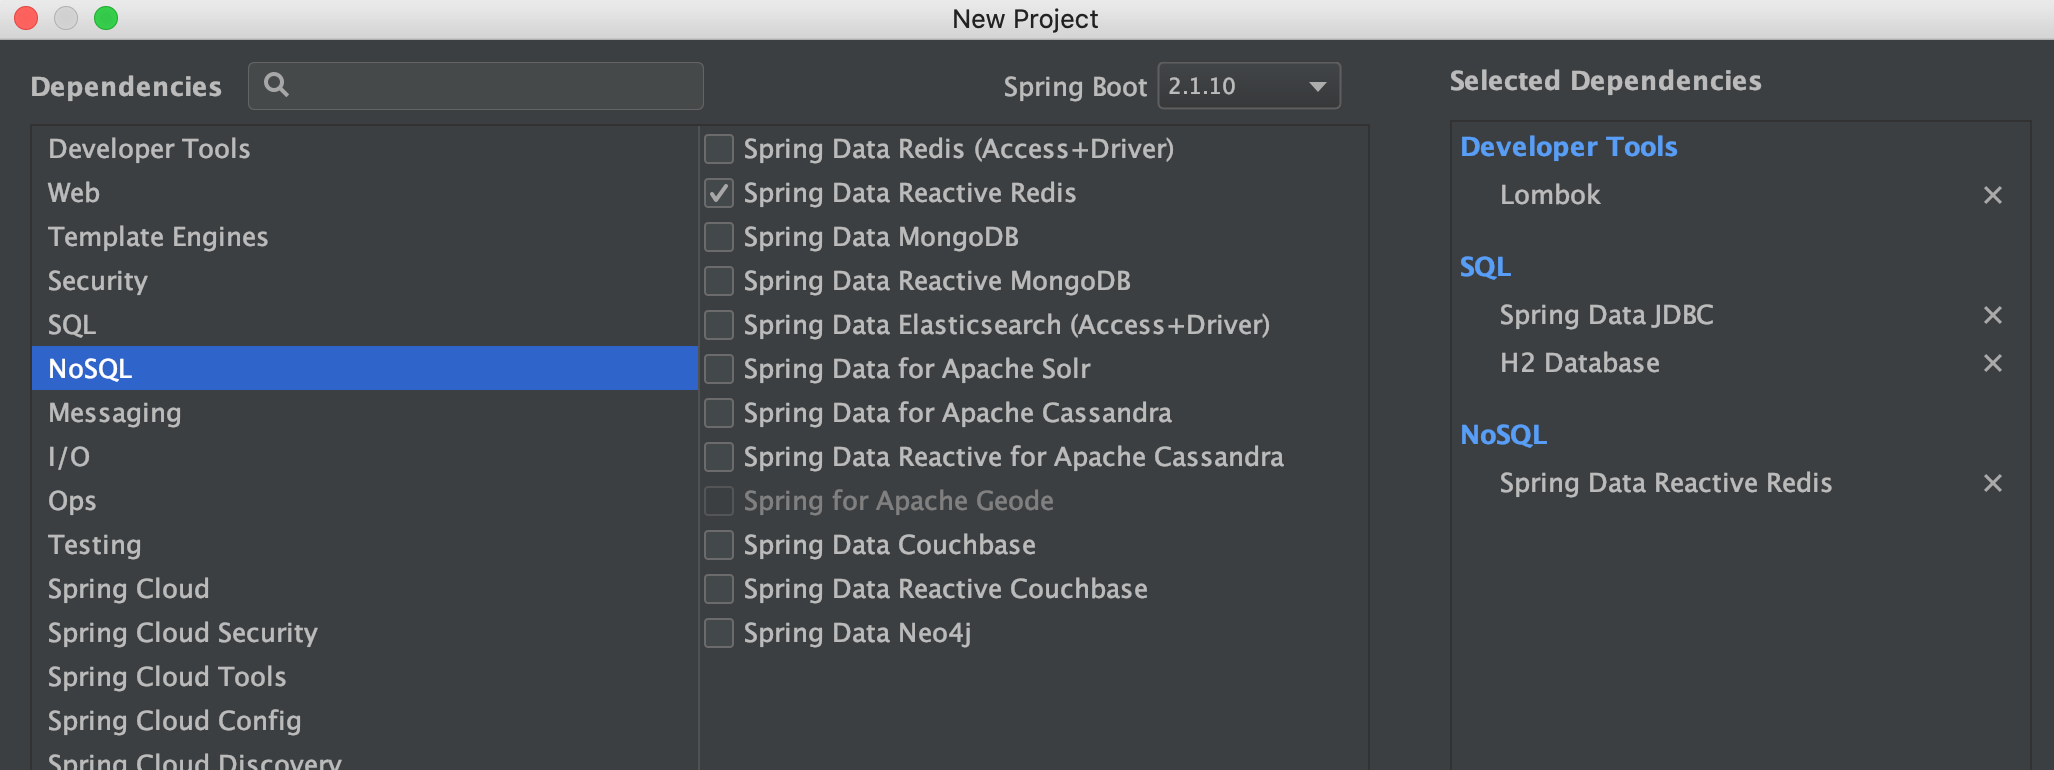Check Spring Data Neo4j dependency
2054x770 pixels.
pos(718,632)
